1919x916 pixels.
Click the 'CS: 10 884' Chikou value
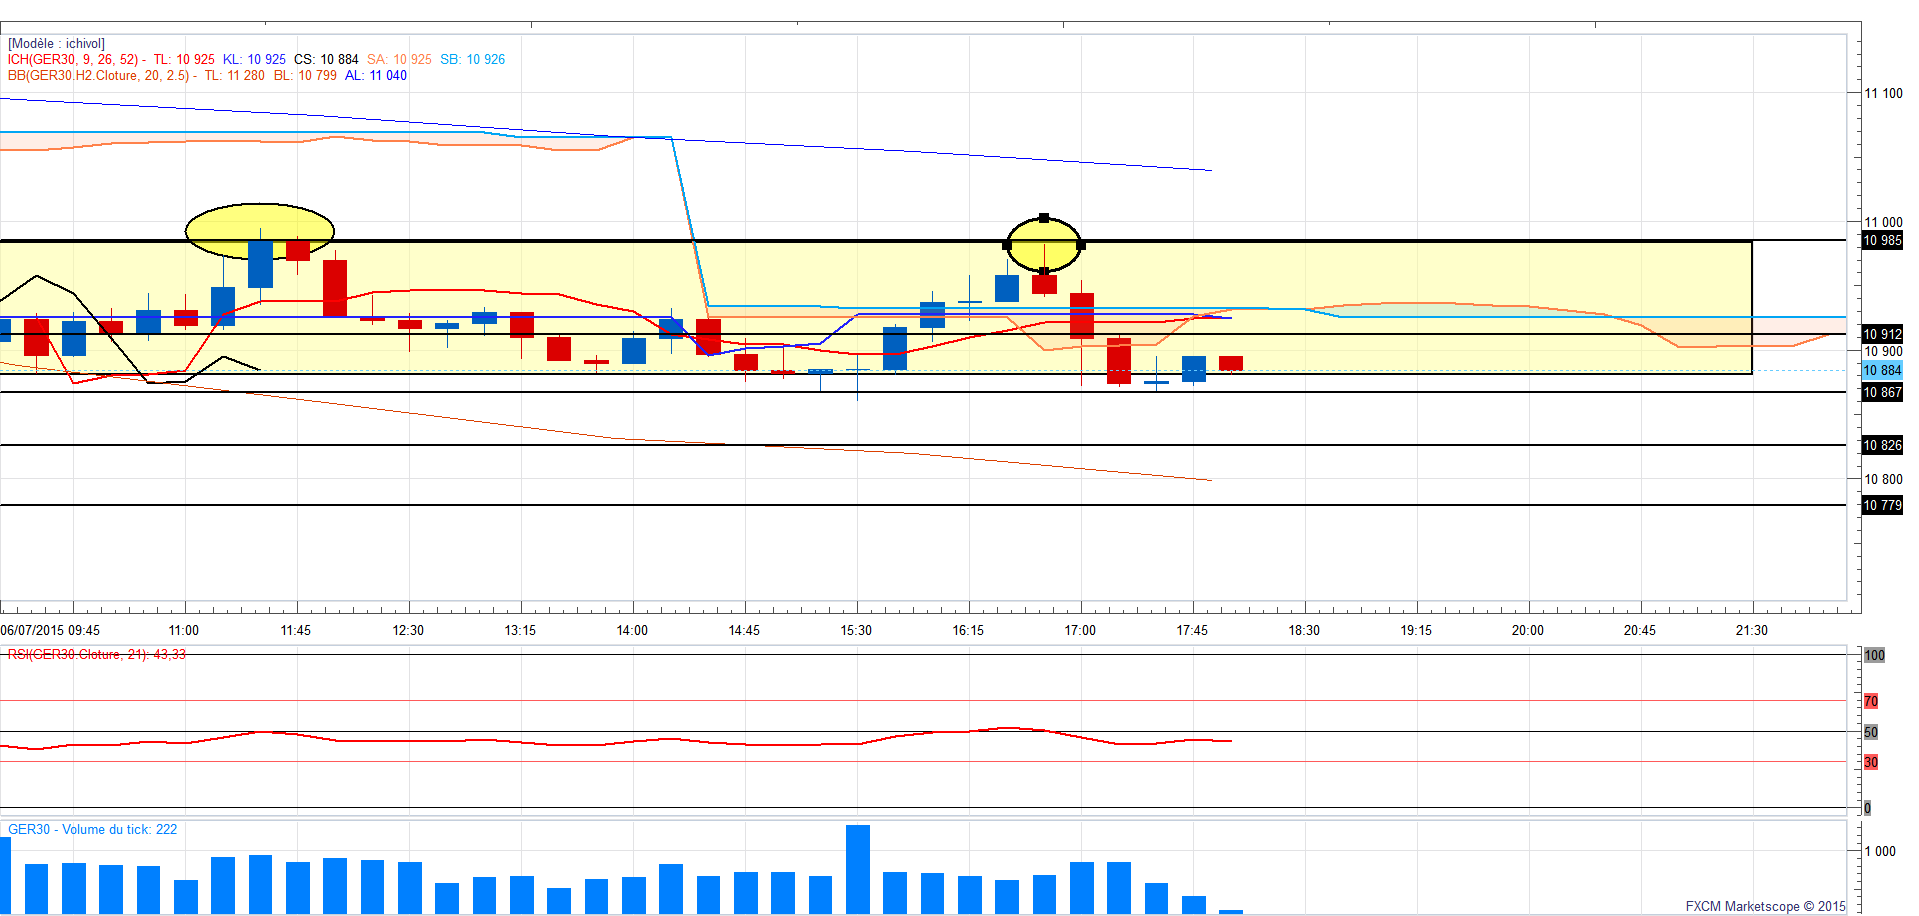click(x=326, y=60)
